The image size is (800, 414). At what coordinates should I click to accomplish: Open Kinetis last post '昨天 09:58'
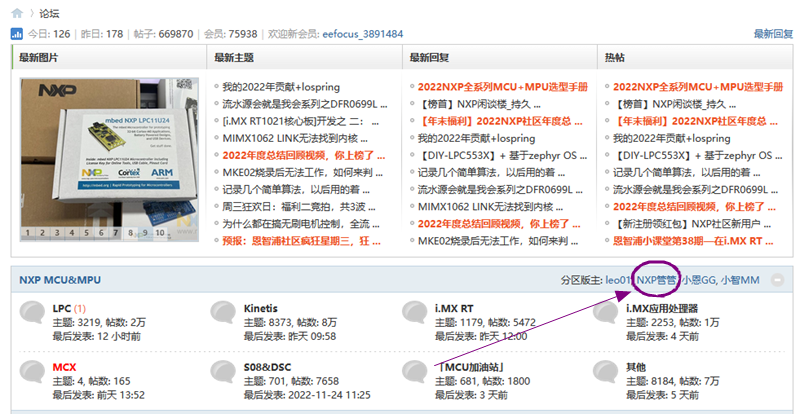312,336
